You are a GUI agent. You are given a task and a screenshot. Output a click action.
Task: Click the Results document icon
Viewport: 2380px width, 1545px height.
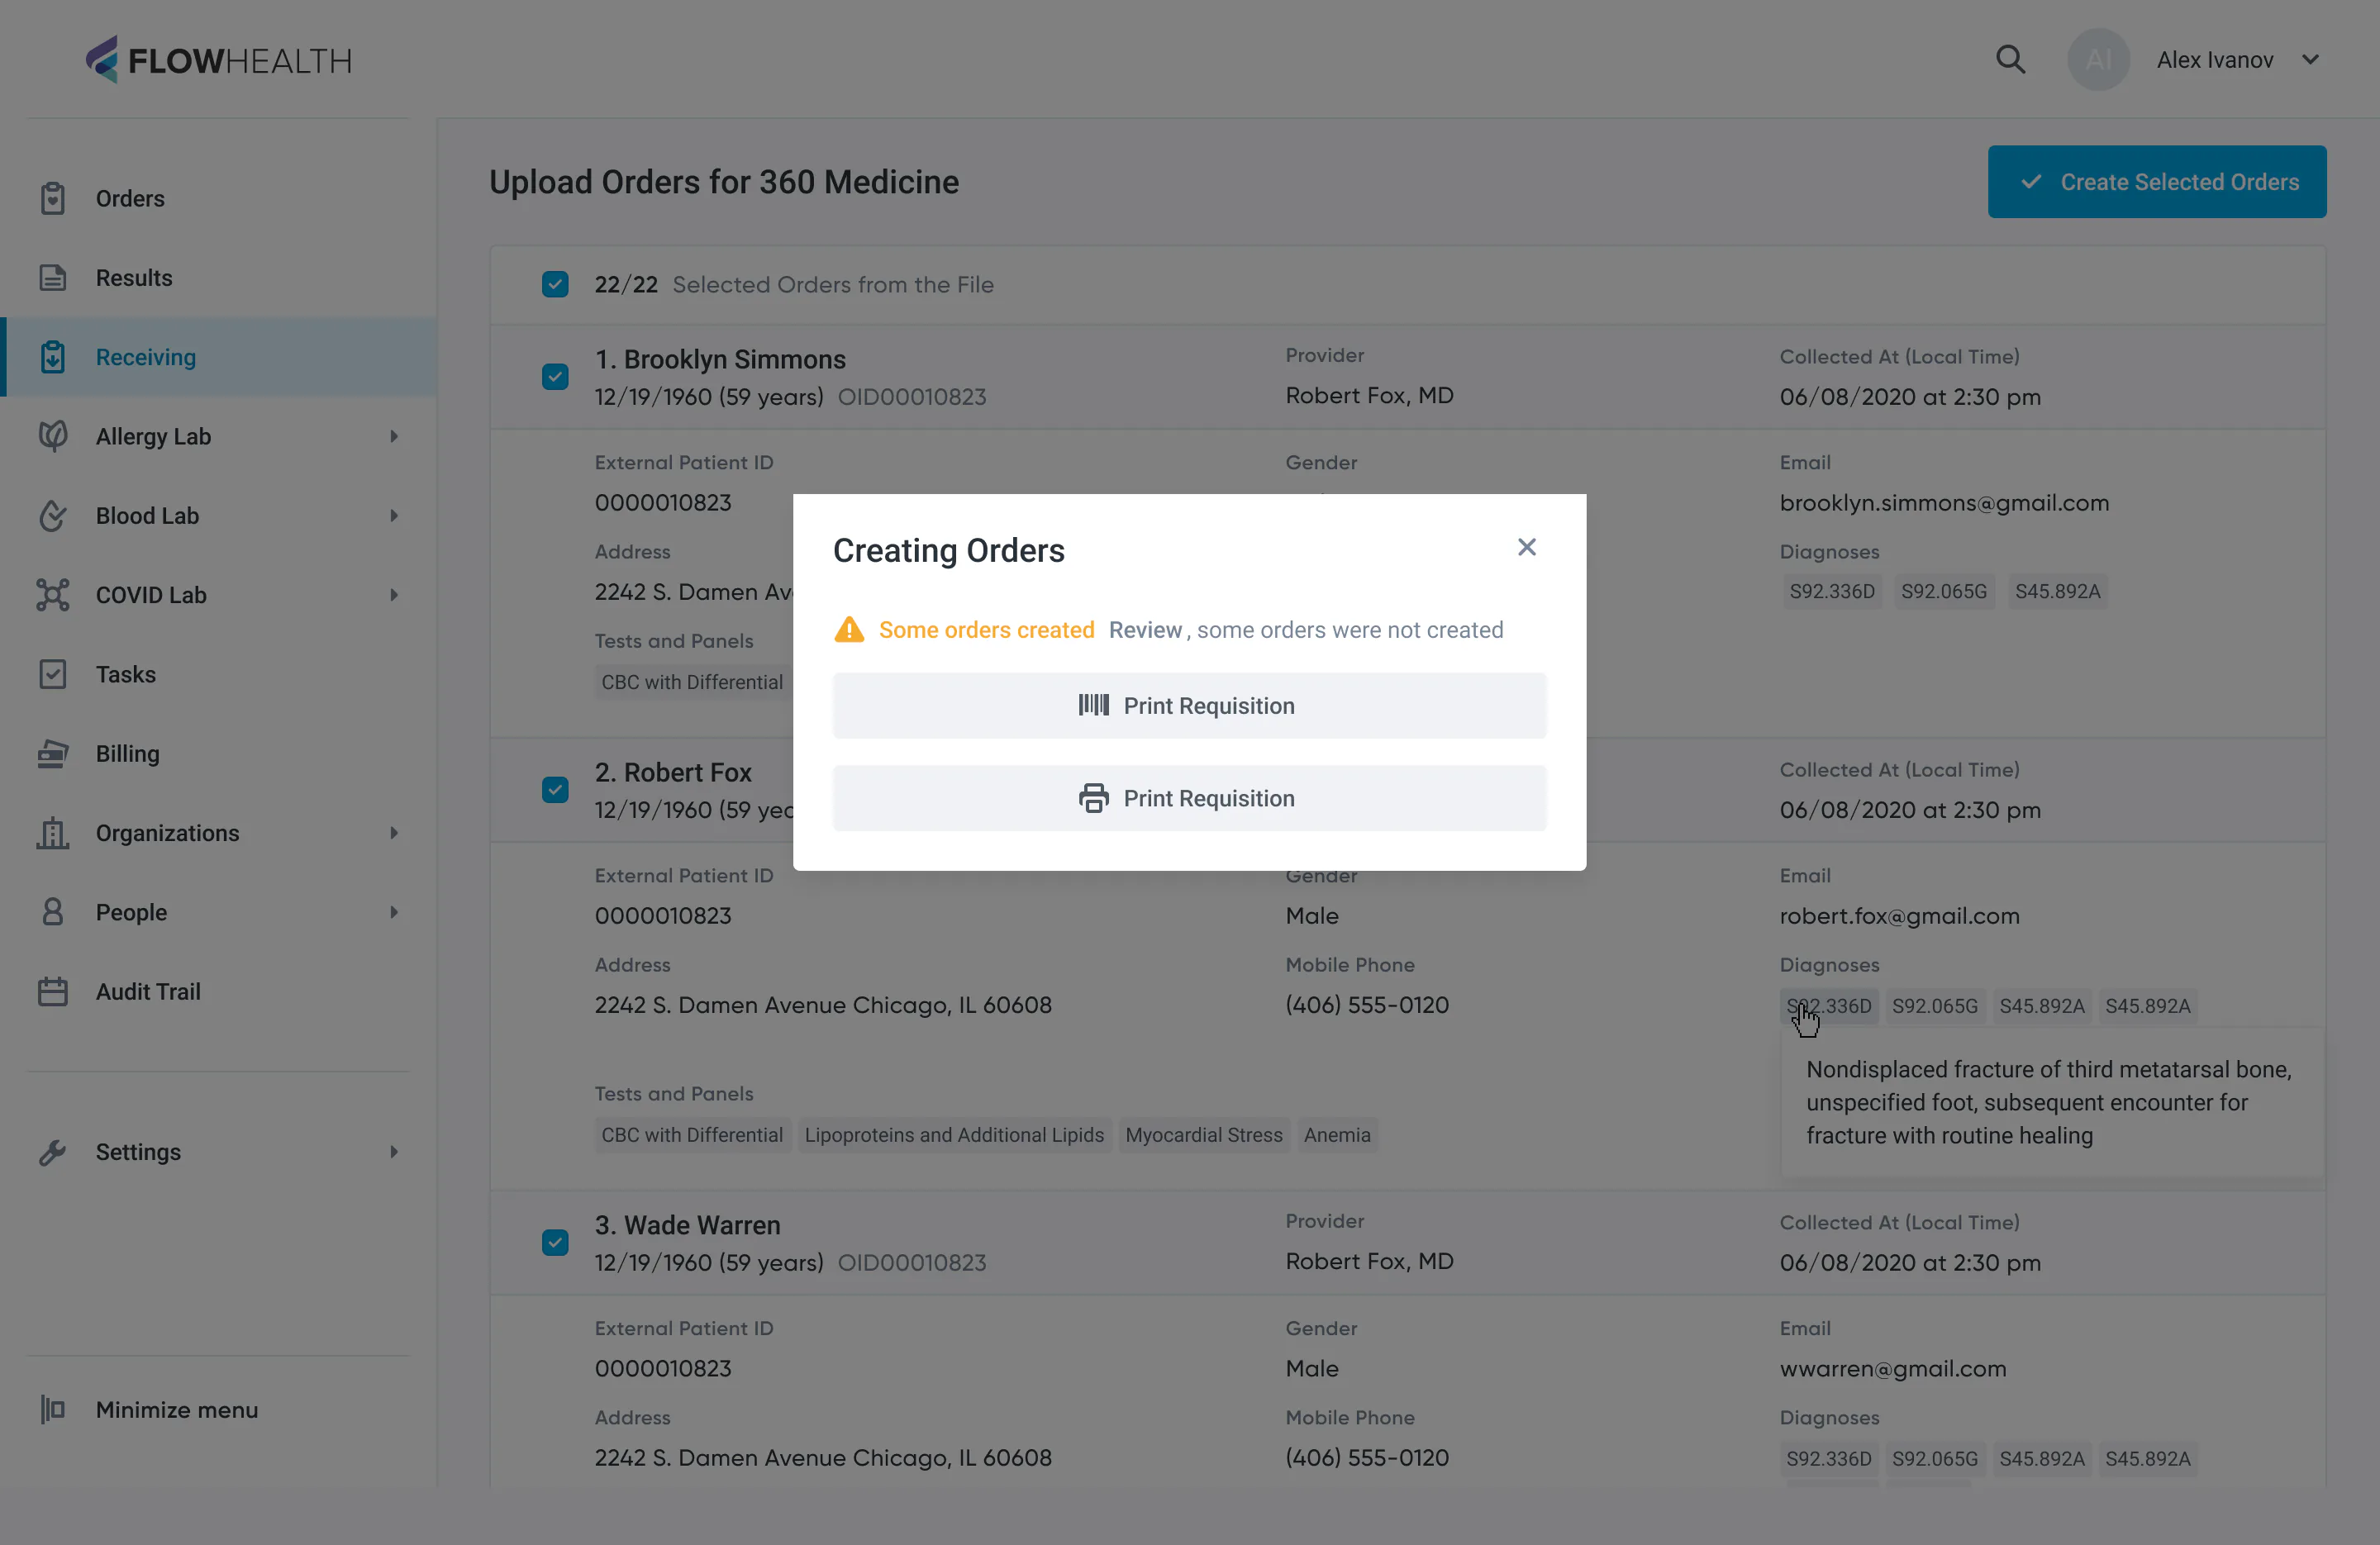53,278
